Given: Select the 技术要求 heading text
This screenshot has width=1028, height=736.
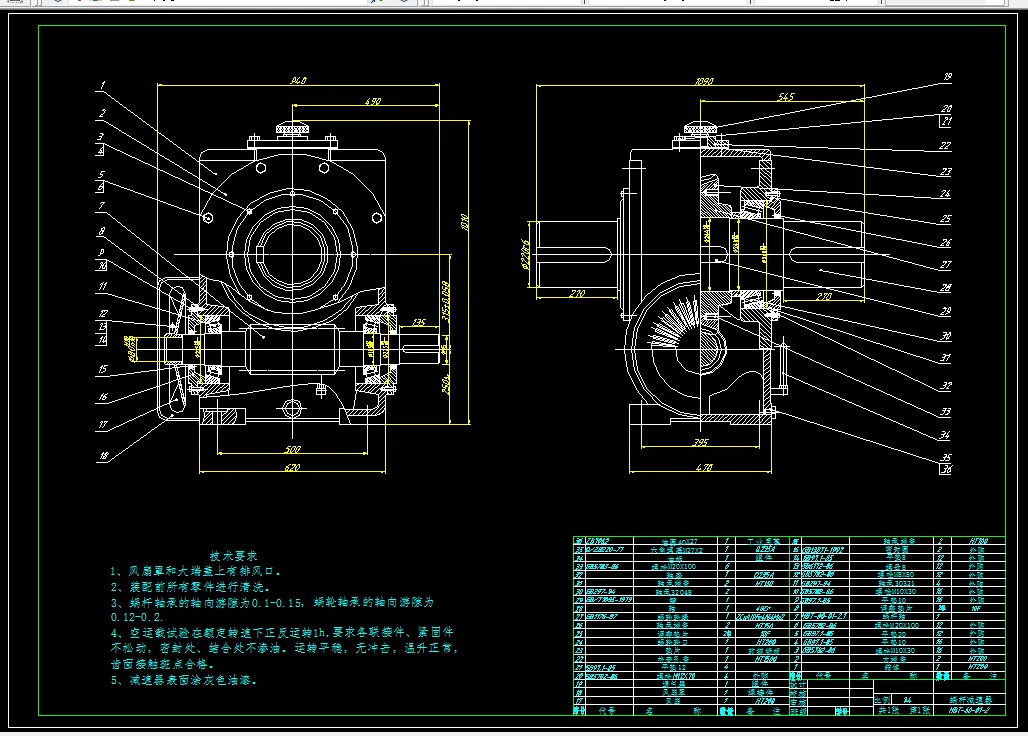Looking at the screenshot, I should [x=233, y=556].
